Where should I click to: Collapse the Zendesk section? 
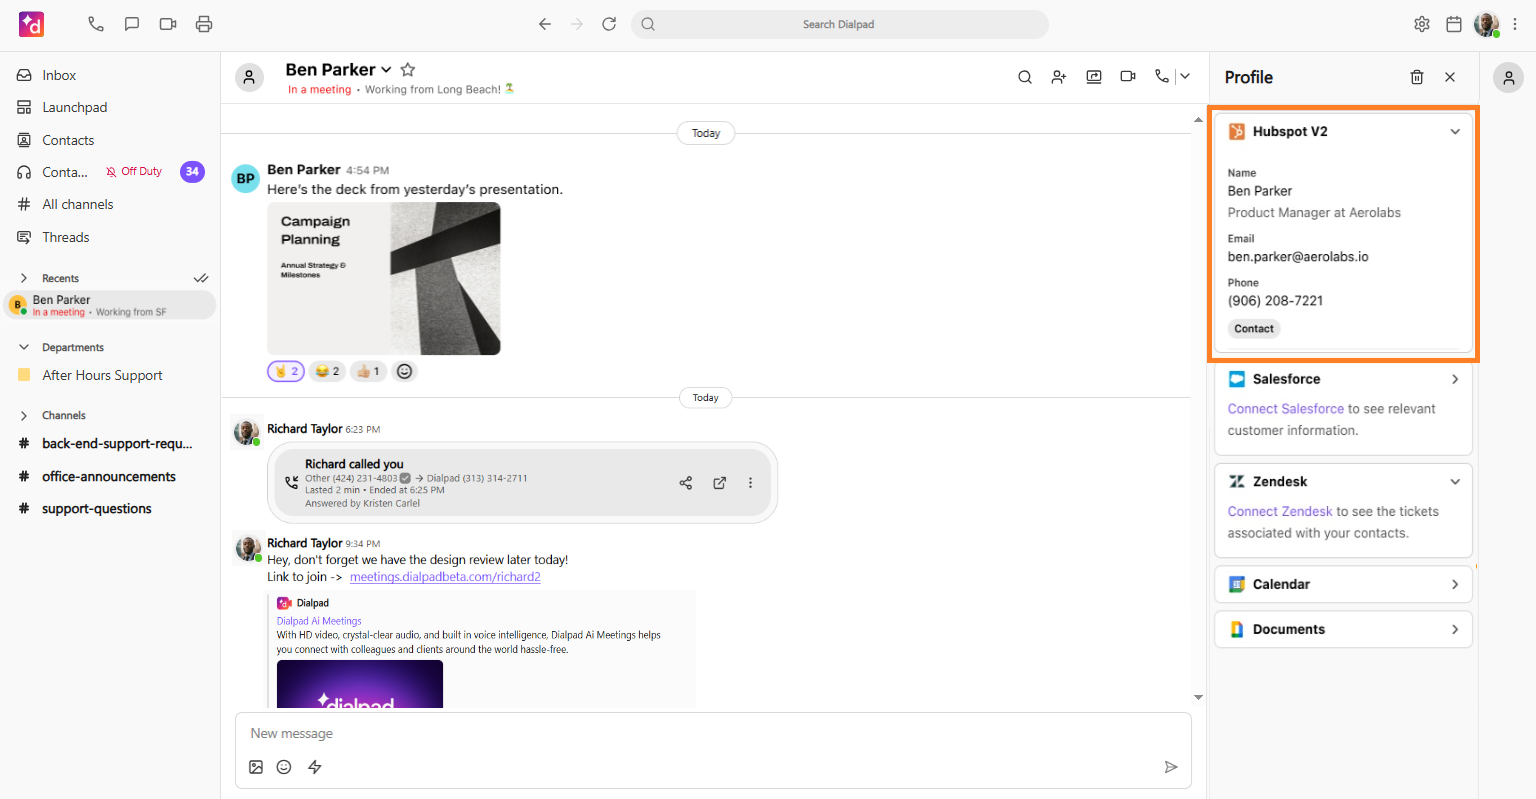[x=1455, y=482]
